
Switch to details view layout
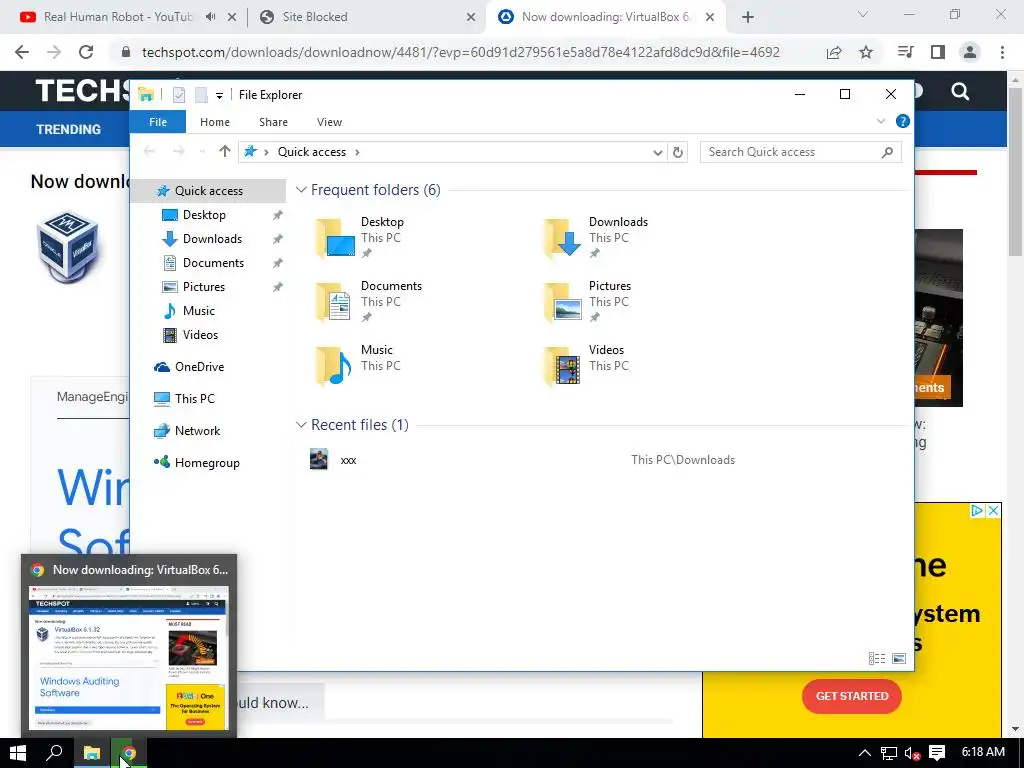coord(877,658)
